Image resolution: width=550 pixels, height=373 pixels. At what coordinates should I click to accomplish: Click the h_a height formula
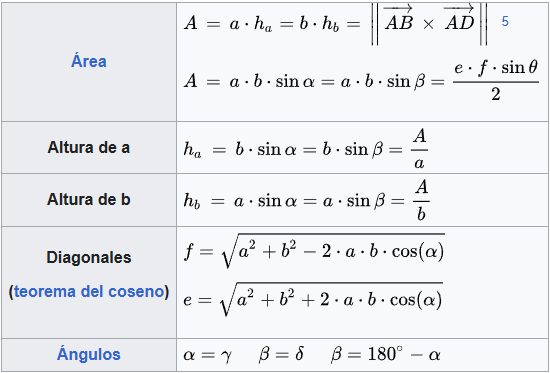(x=306, y=149)
